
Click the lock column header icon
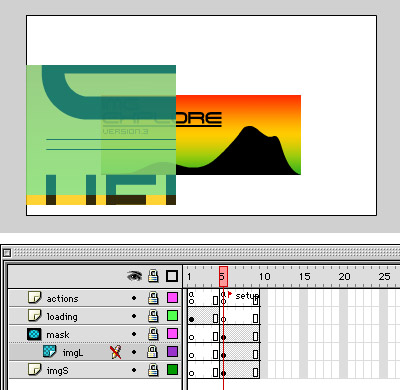click(153, 276)
